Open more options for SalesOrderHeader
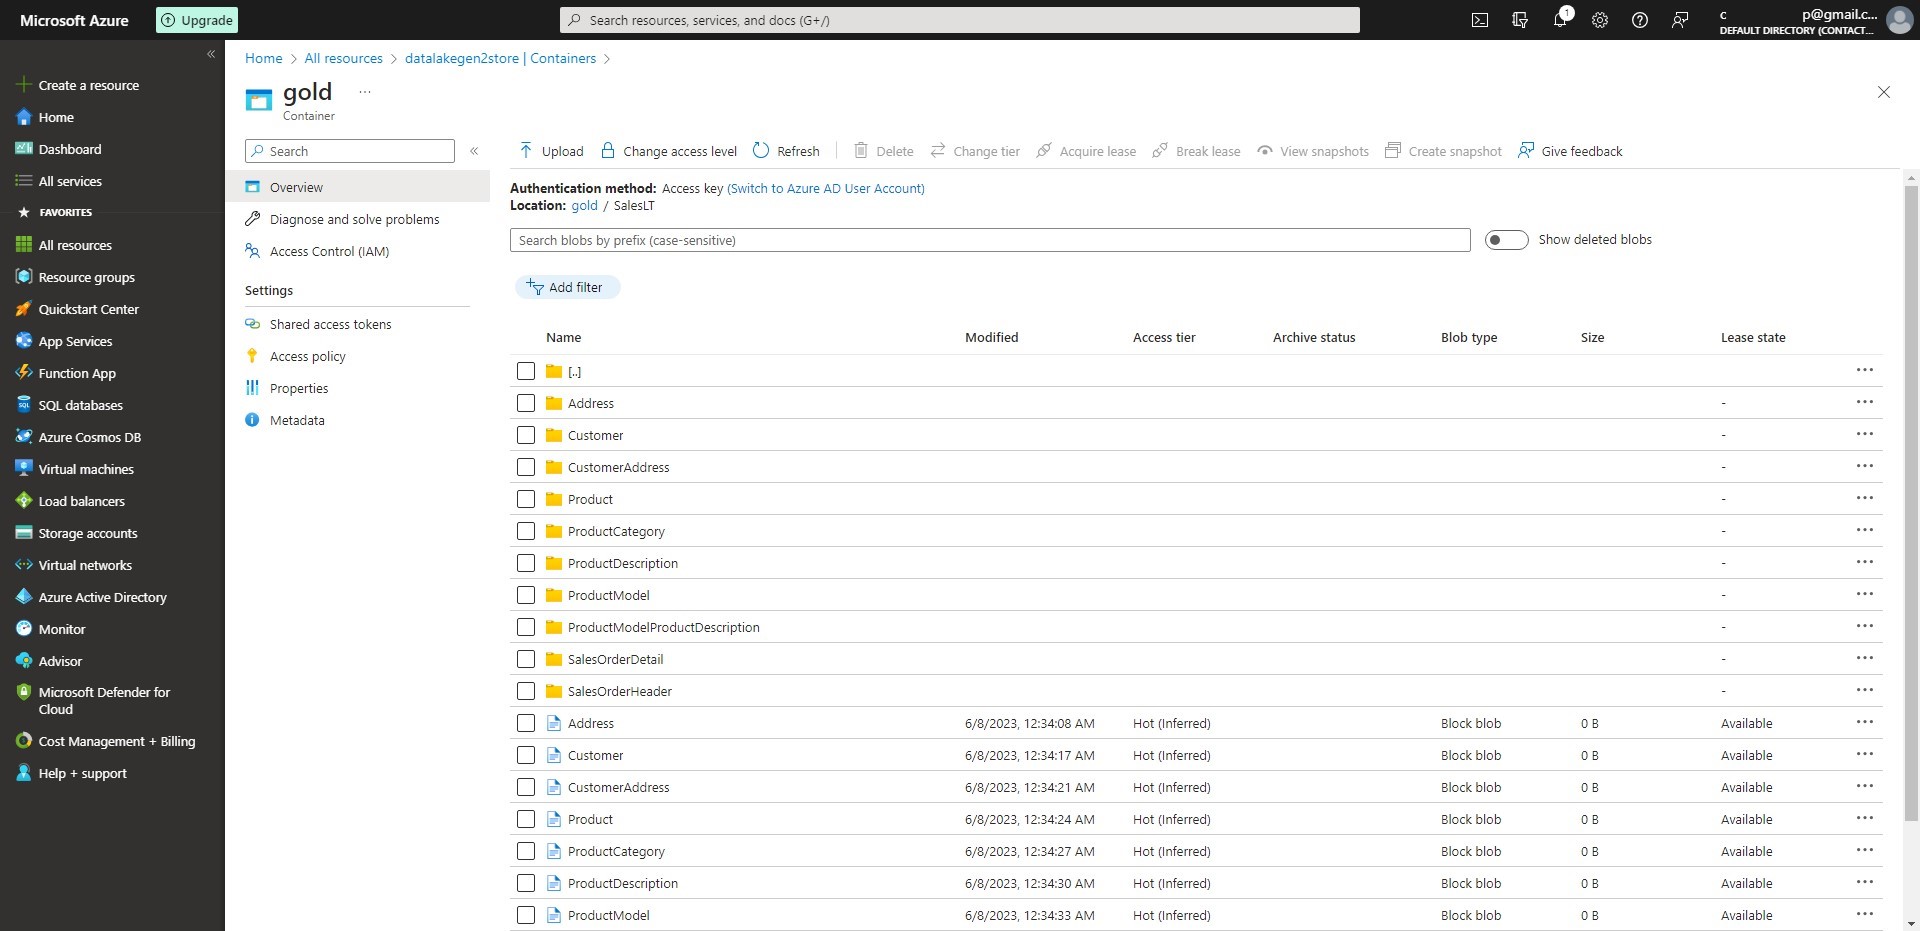Viewport: 1920px width, 931px height. [x=1866, y=690]
